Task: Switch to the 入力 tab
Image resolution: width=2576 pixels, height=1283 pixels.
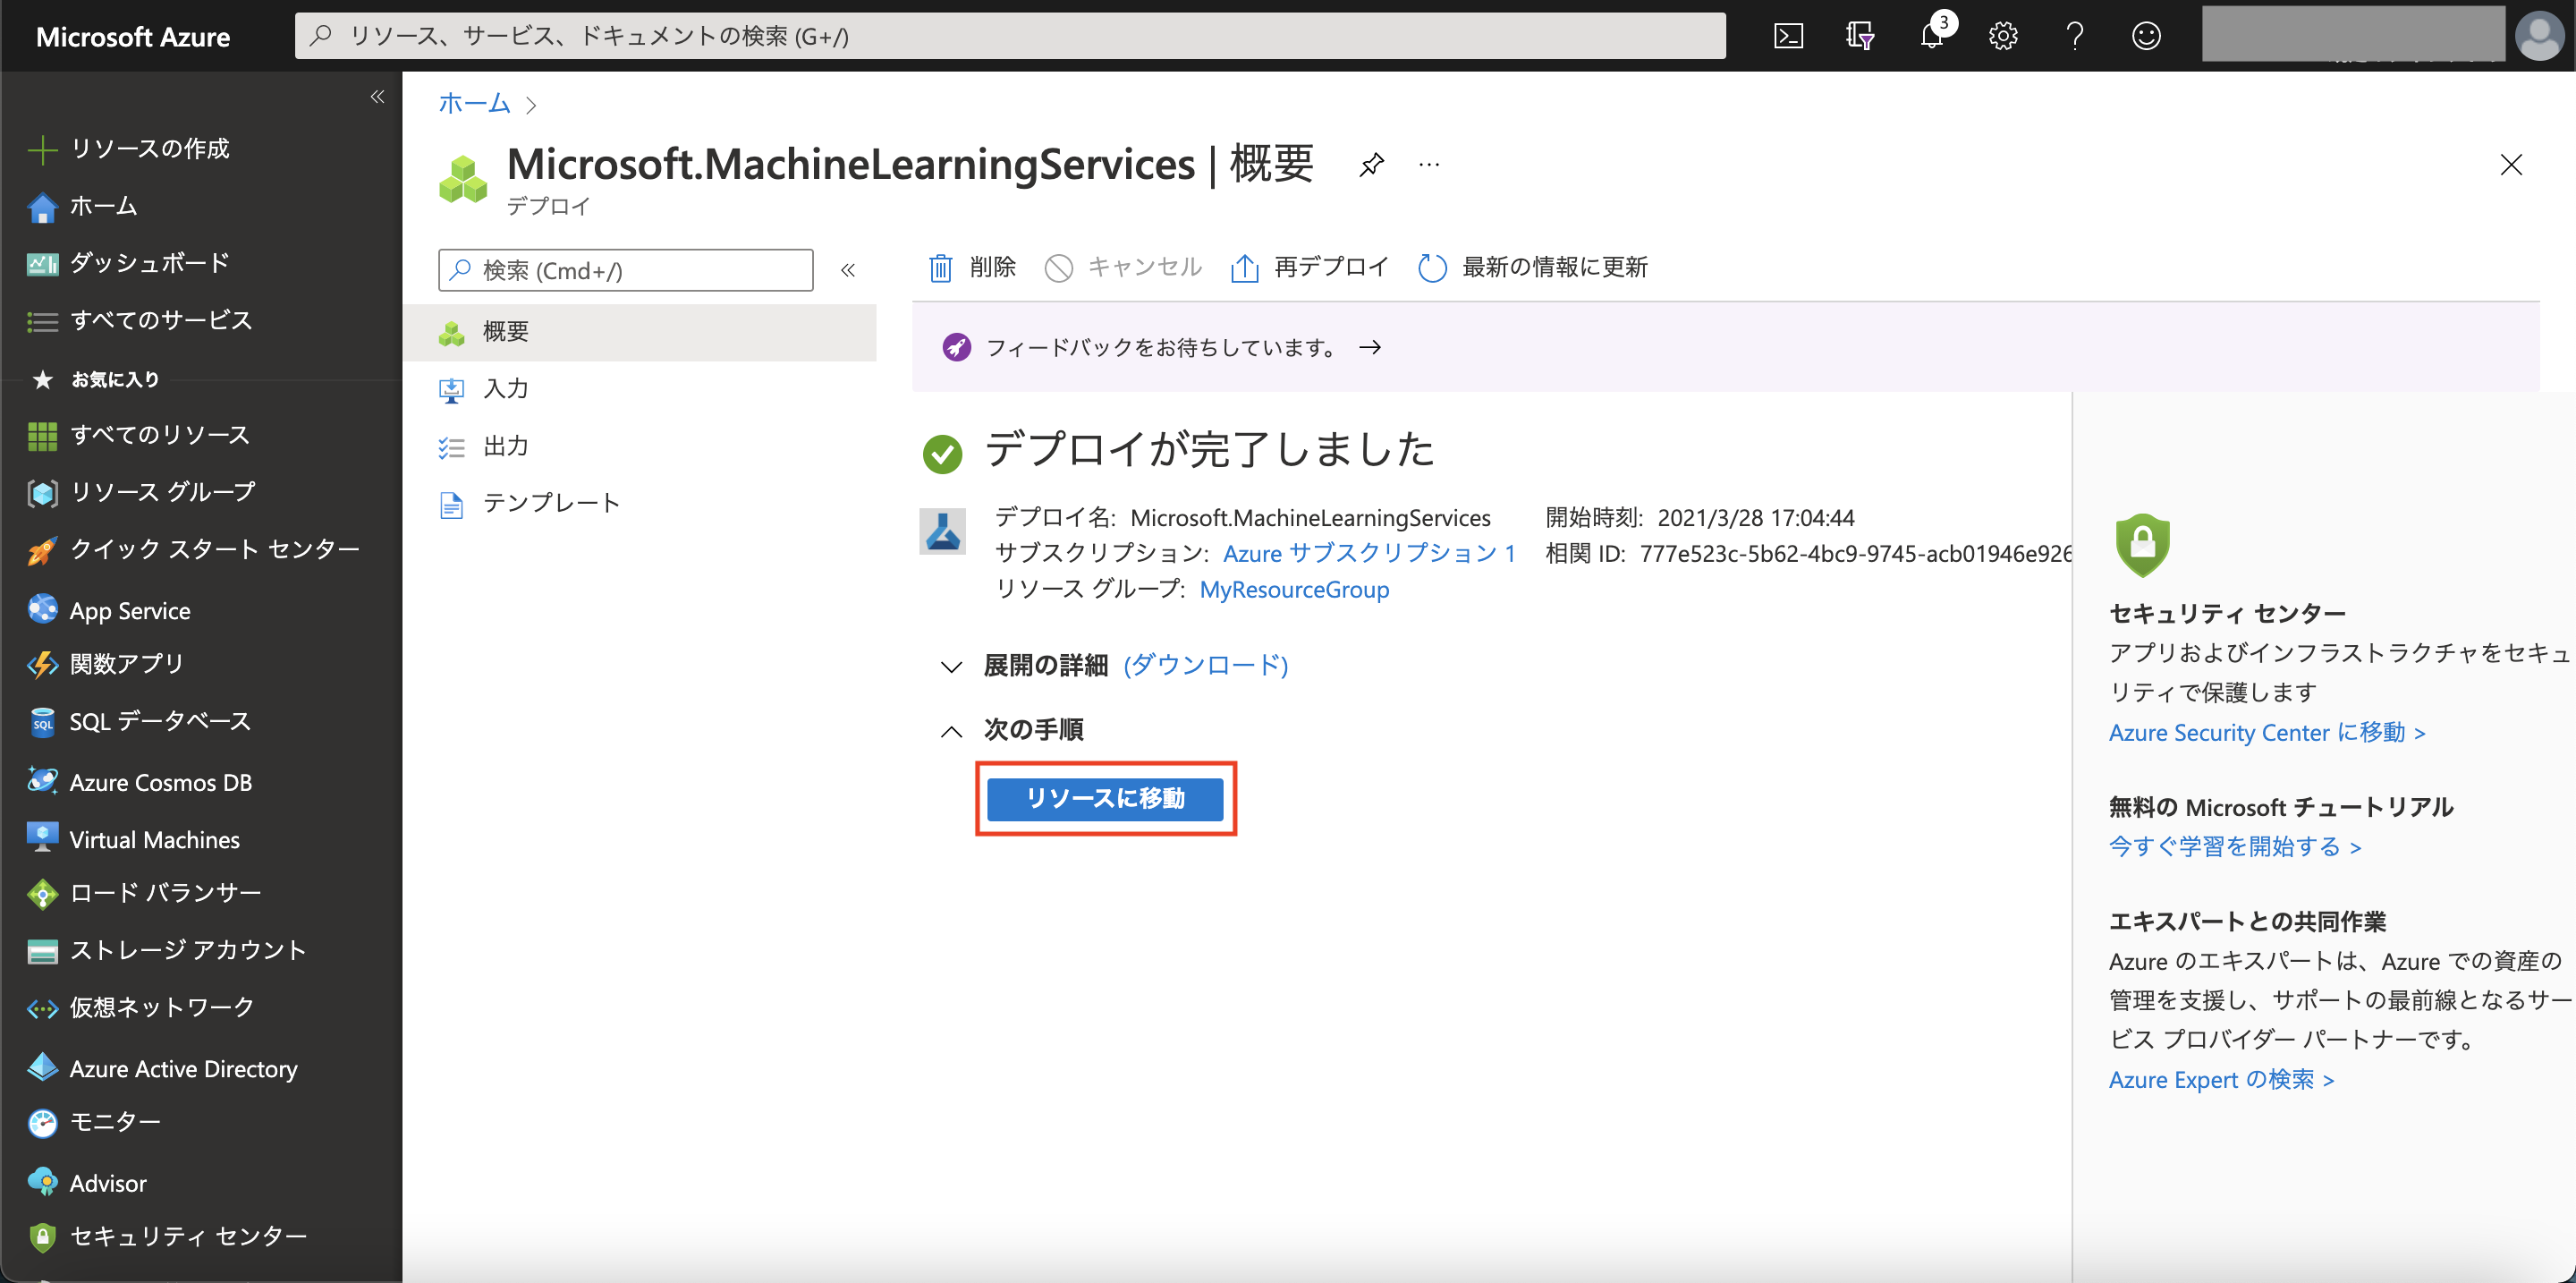Action: 507,388
